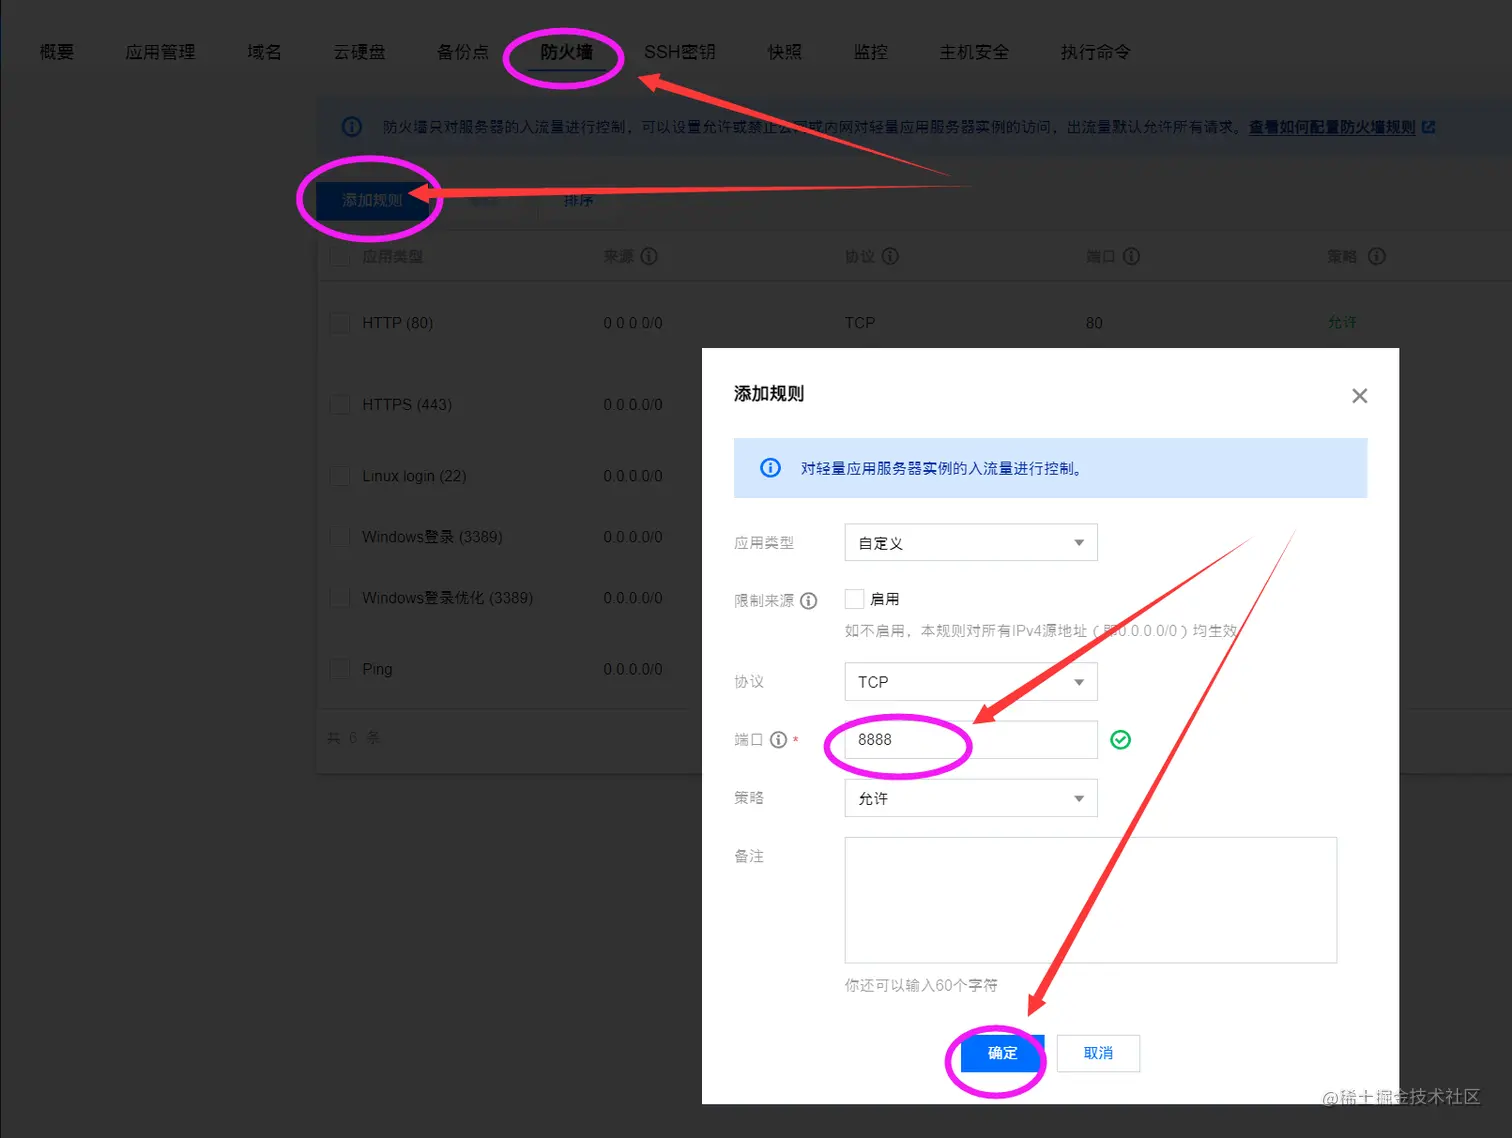Click the 允许 policy text in HTTP row
Viewport: 1512px width, 1138px height.
pos(1342,323)
